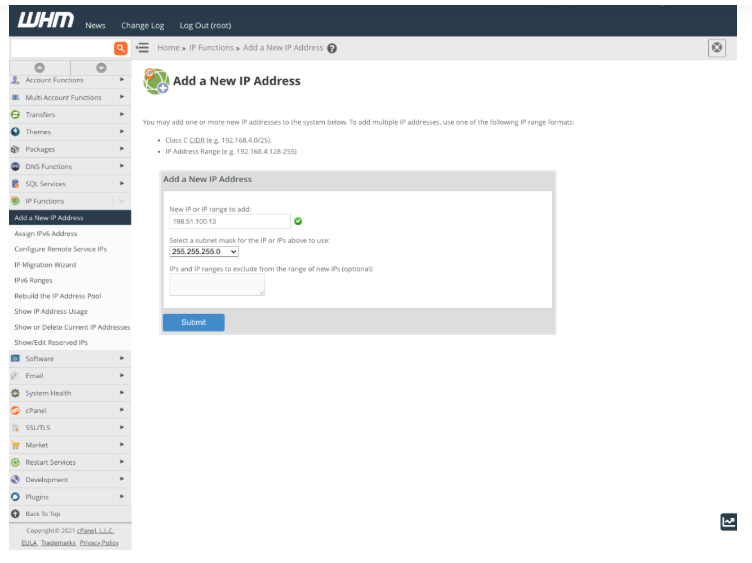Click Log Out (root) in top bar
The image size is (752, 563).
click(x=205, y=25)
